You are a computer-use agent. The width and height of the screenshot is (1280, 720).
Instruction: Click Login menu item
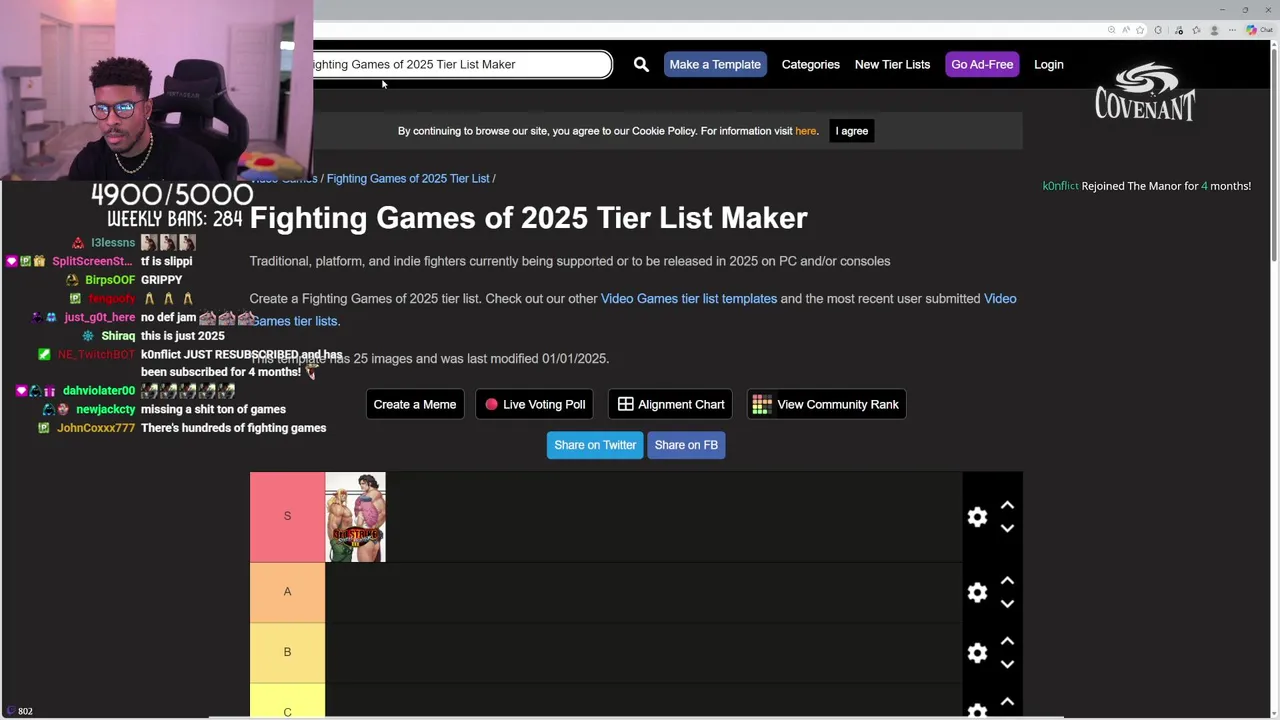(x=1048, y=64)
